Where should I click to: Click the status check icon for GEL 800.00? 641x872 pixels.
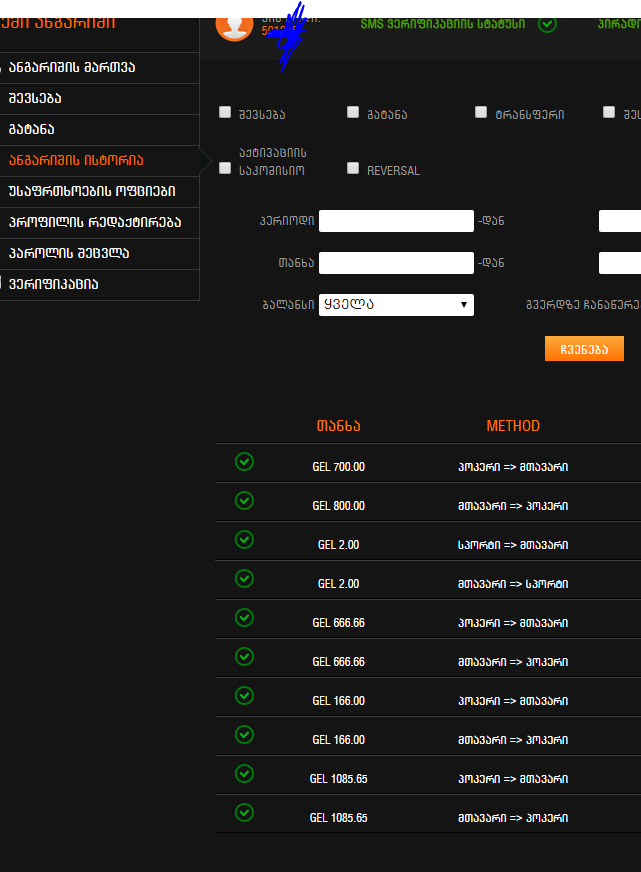click(244, 501)
